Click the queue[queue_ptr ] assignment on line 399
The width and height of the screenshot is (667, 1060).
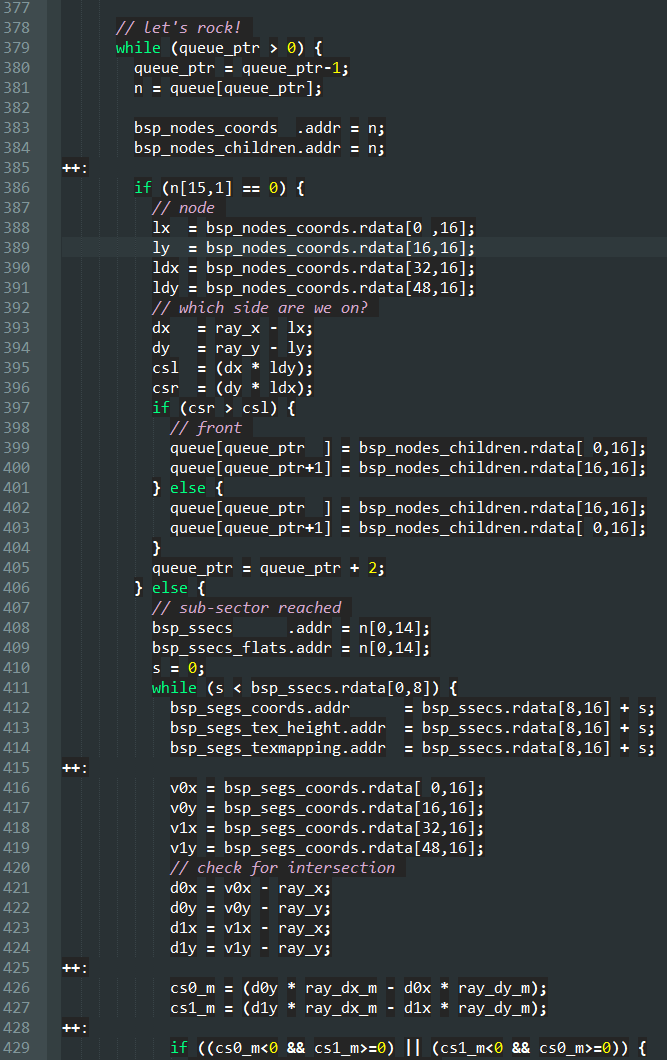tap(408, 448)
